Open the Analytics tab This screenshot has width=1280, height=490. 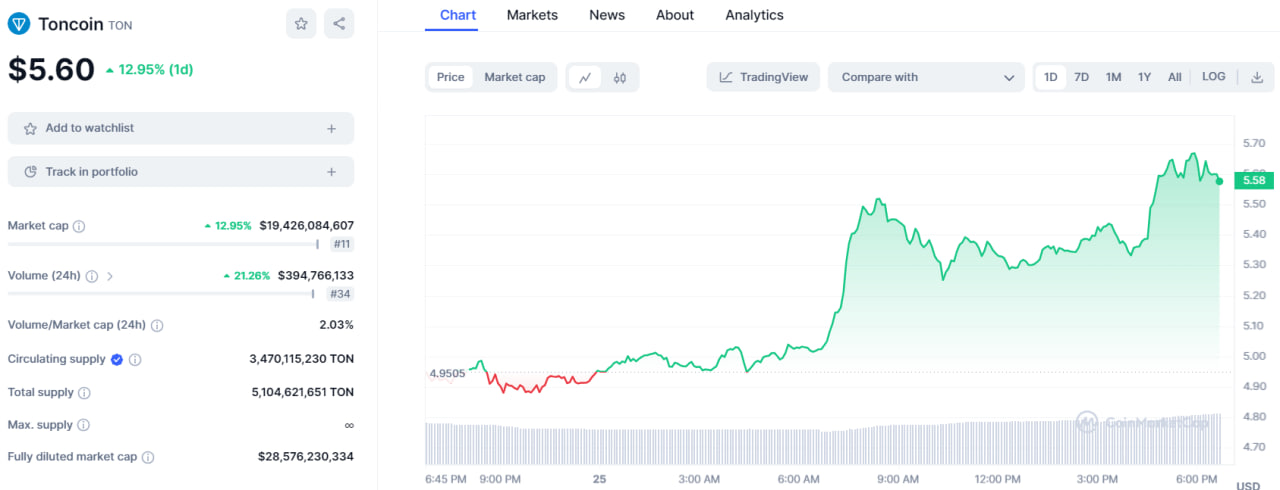pyautogui.click(x=754, y=15)
